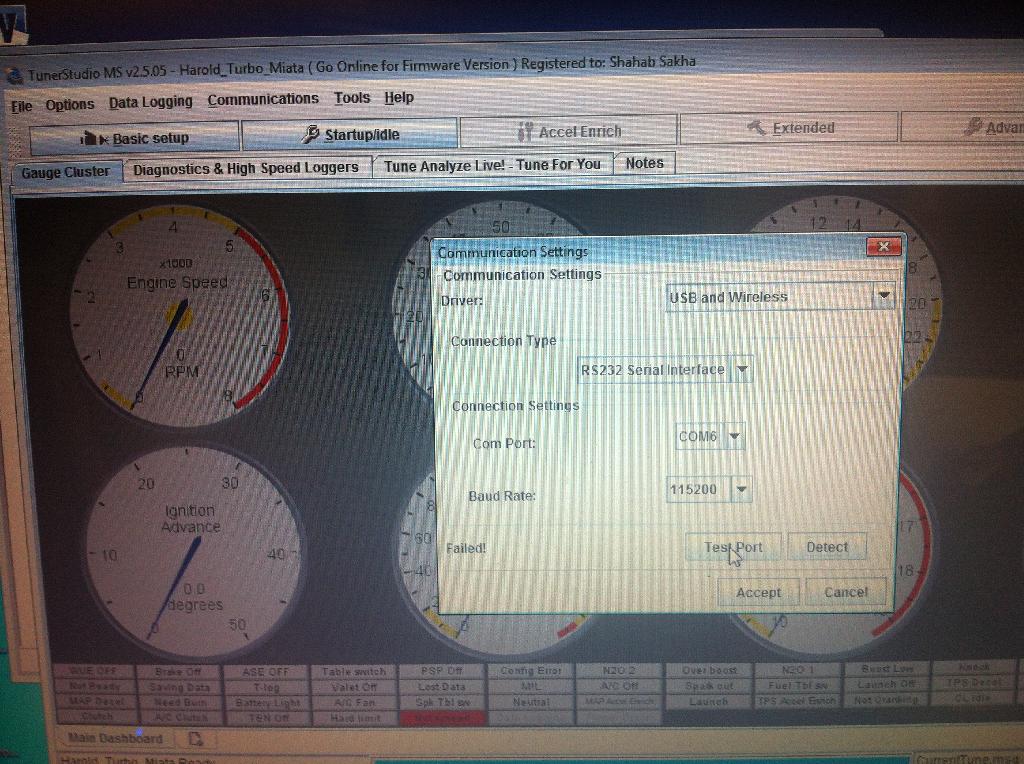Click the Neutral indicator
The height and width of the screenshot is (764, 1024).
[x=531, y=702]
